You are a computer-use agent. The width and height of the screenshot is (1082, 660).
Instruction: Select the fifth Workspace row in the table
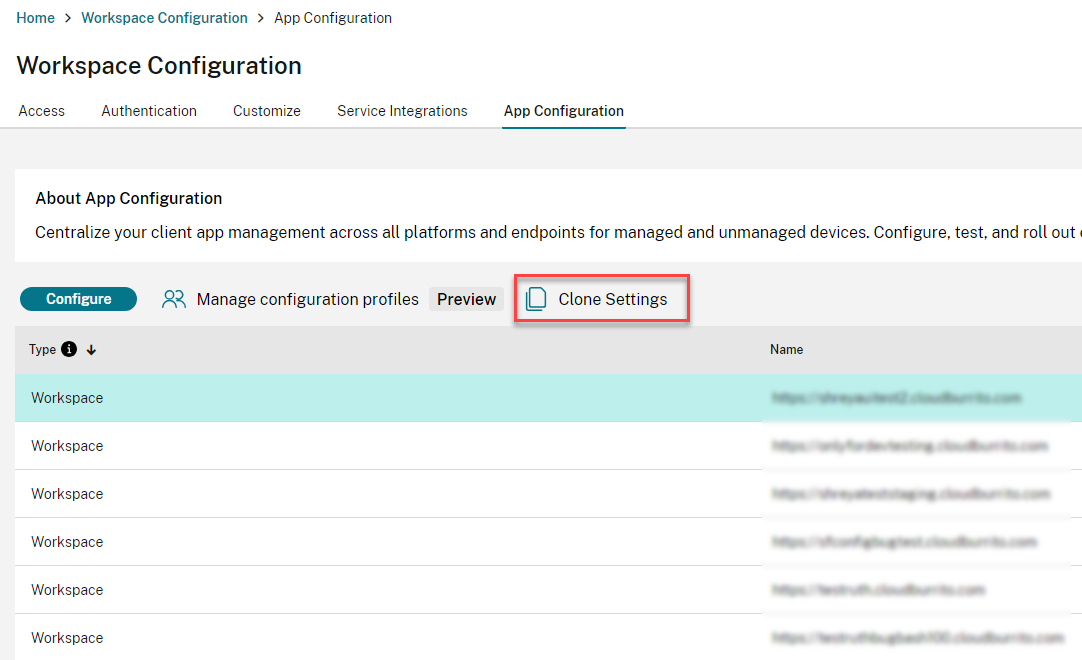tap(67, 590)
